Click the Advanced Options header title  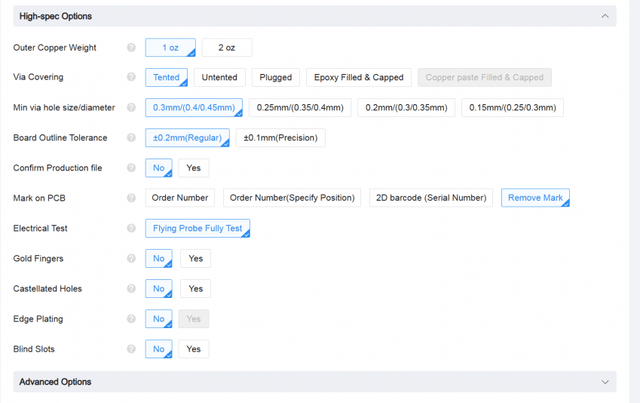[55, 382]
